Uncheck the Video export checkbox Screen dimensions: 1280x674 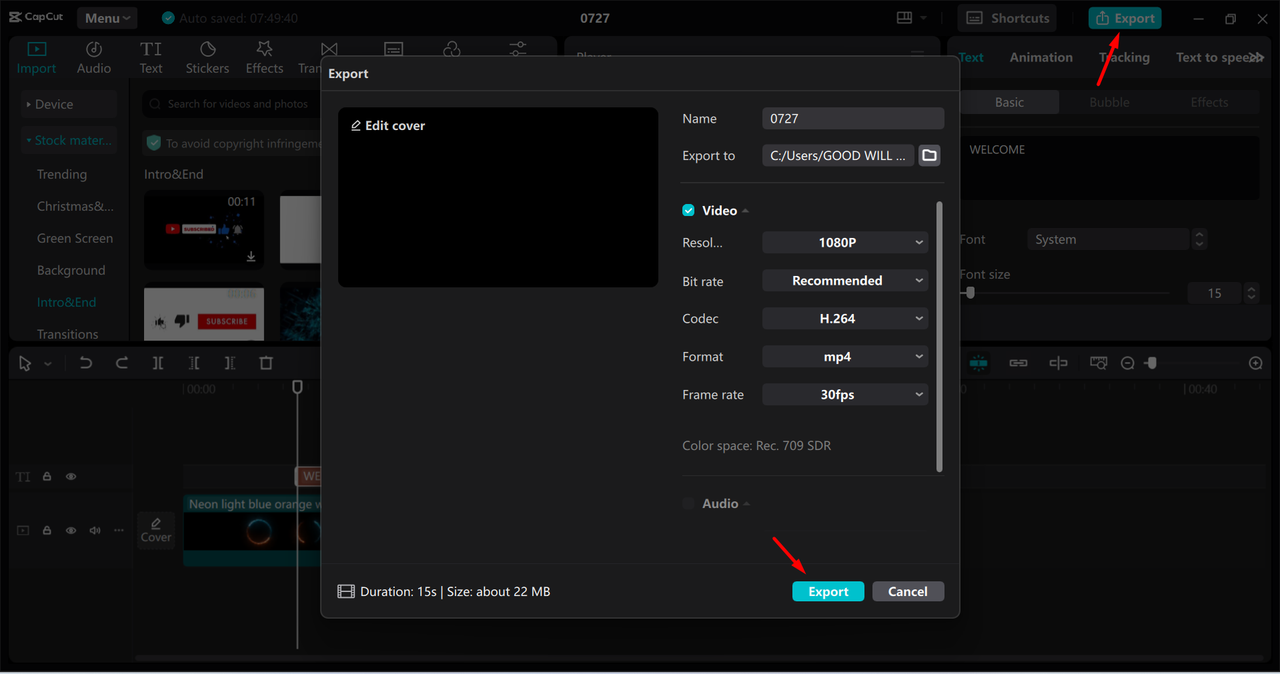tap(688, 210)
